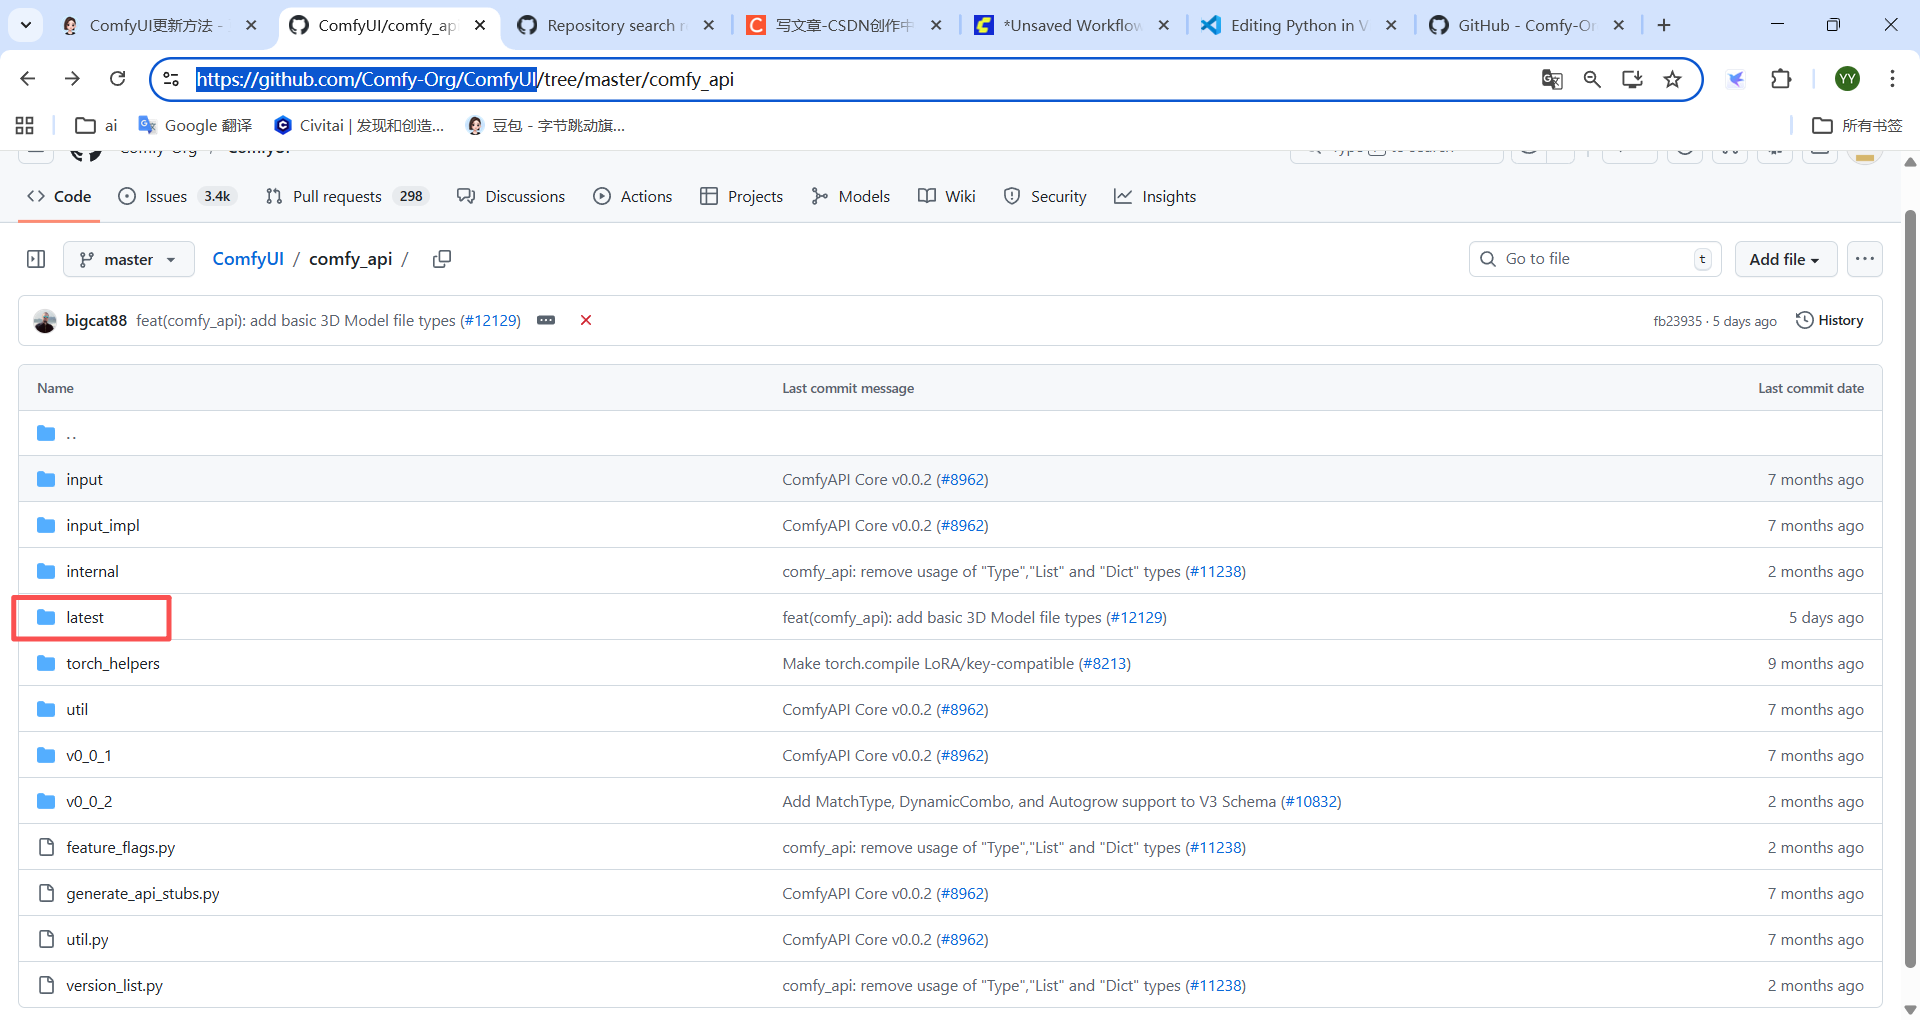Open the Civitai bookmark
The height and width of the screenshot is (1020, 1920).
tap(359, 125)
